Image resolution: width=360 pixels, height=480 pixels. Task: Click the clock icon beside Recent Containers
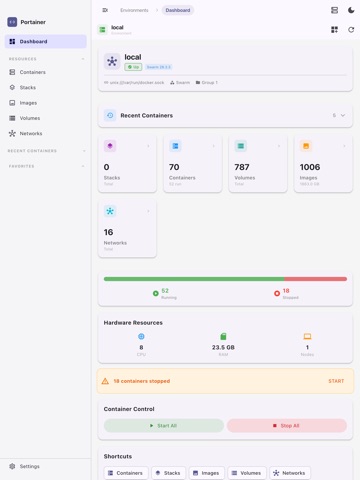pos(110,115)
